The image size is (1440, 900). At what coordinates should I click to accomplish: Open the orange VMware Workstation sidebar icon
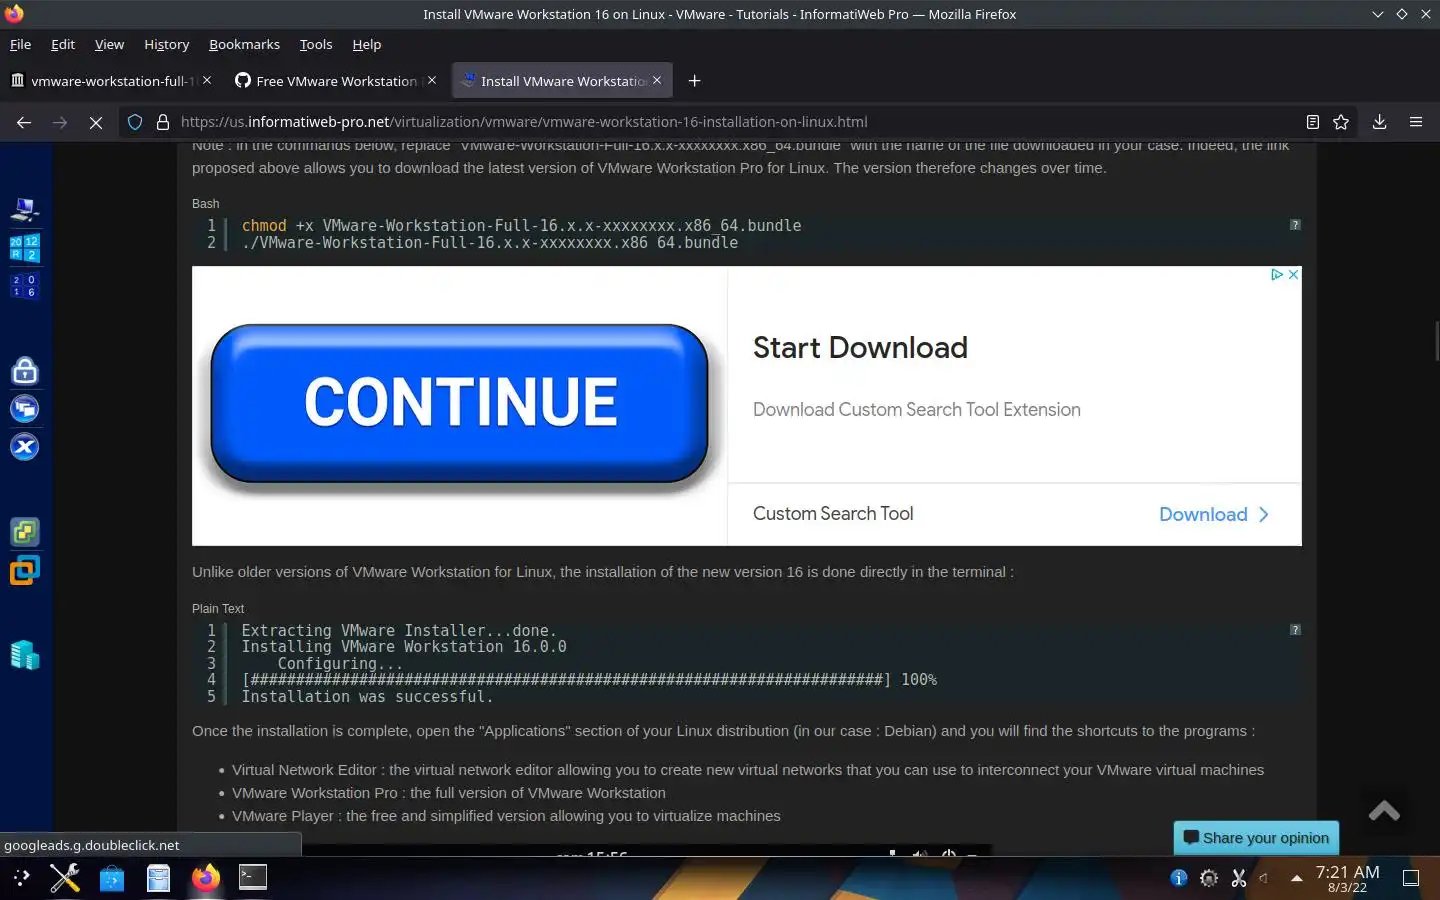click(25, 570)
